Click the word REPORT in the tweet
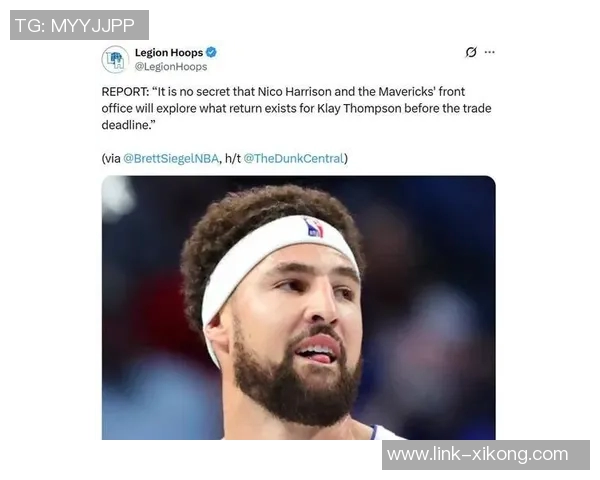Viewport: 600px width, 480px height. [x=125, y=92]
